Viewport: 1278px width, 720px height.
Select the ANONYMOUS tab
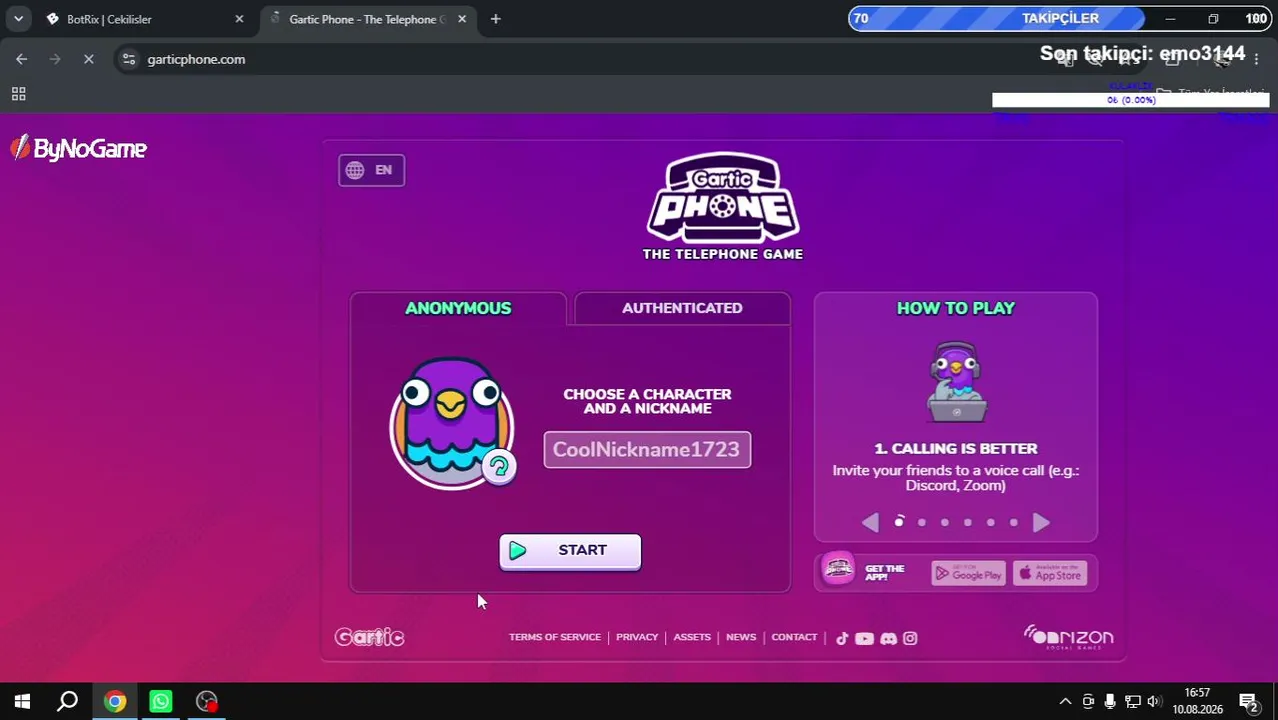click(458, 308)
